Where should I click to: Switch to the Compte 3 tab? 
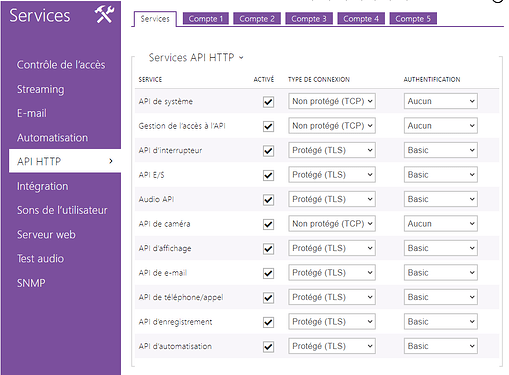click(309, 19)
